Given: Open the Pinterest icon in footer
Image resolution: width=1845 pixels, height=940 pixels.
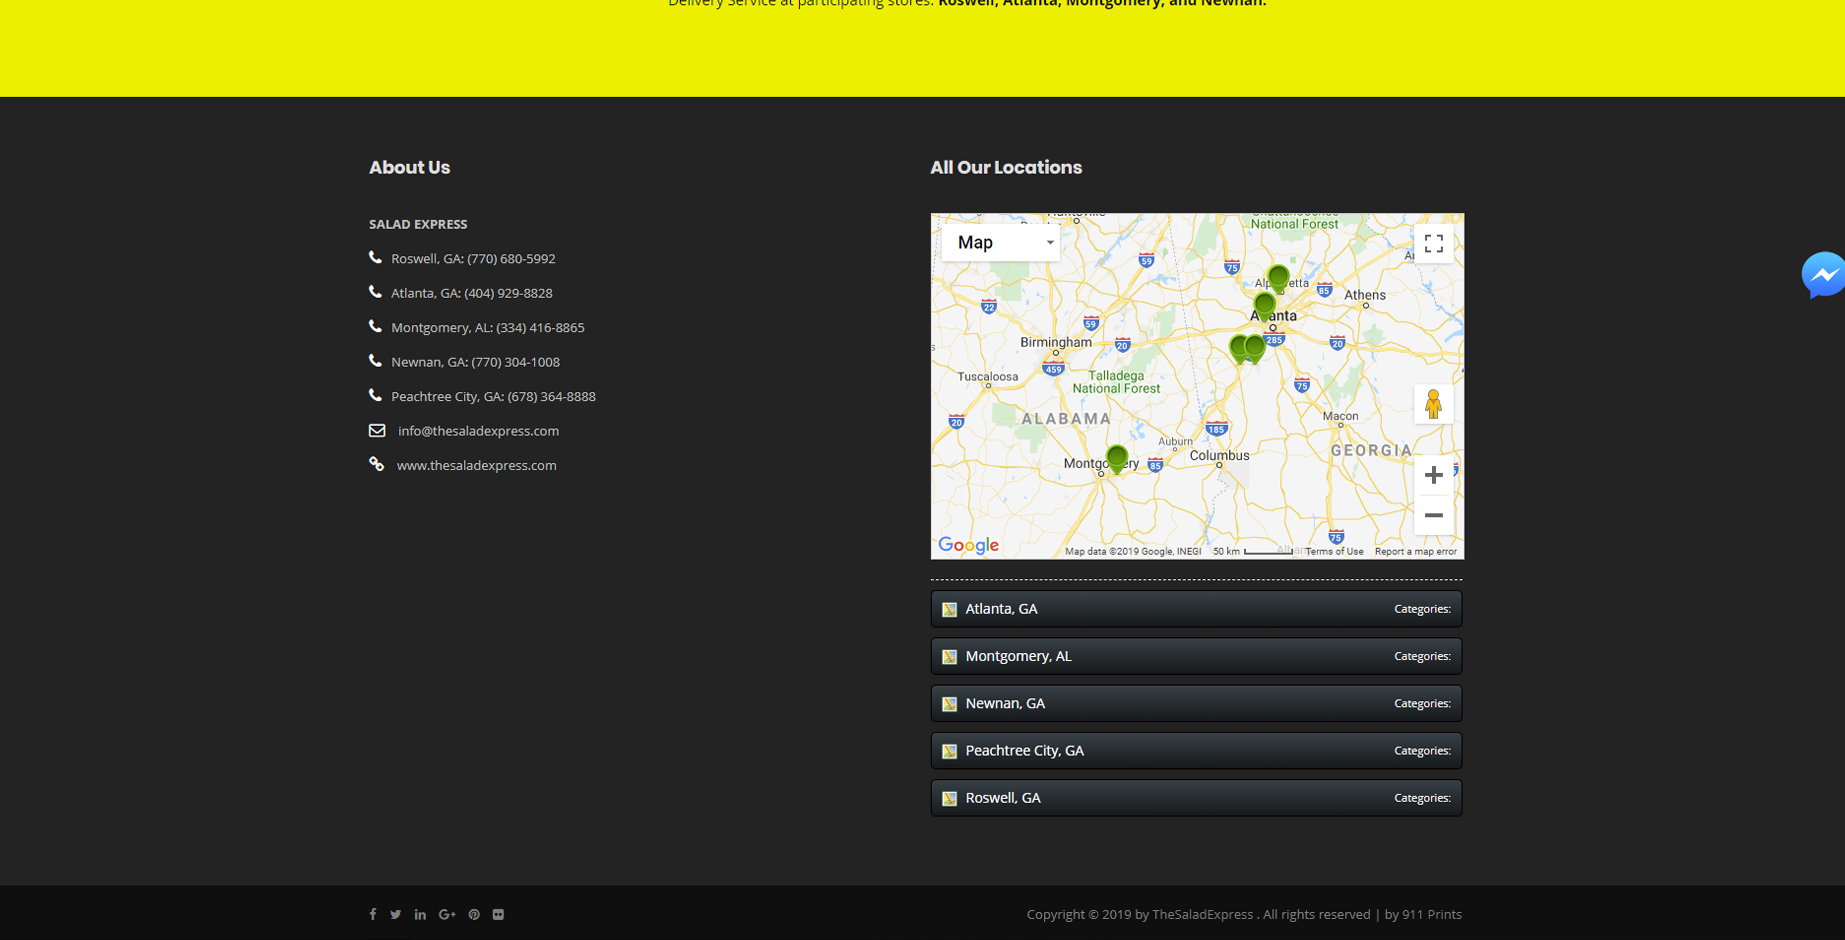Looking at the screenshot, I should tap(474, 914).
